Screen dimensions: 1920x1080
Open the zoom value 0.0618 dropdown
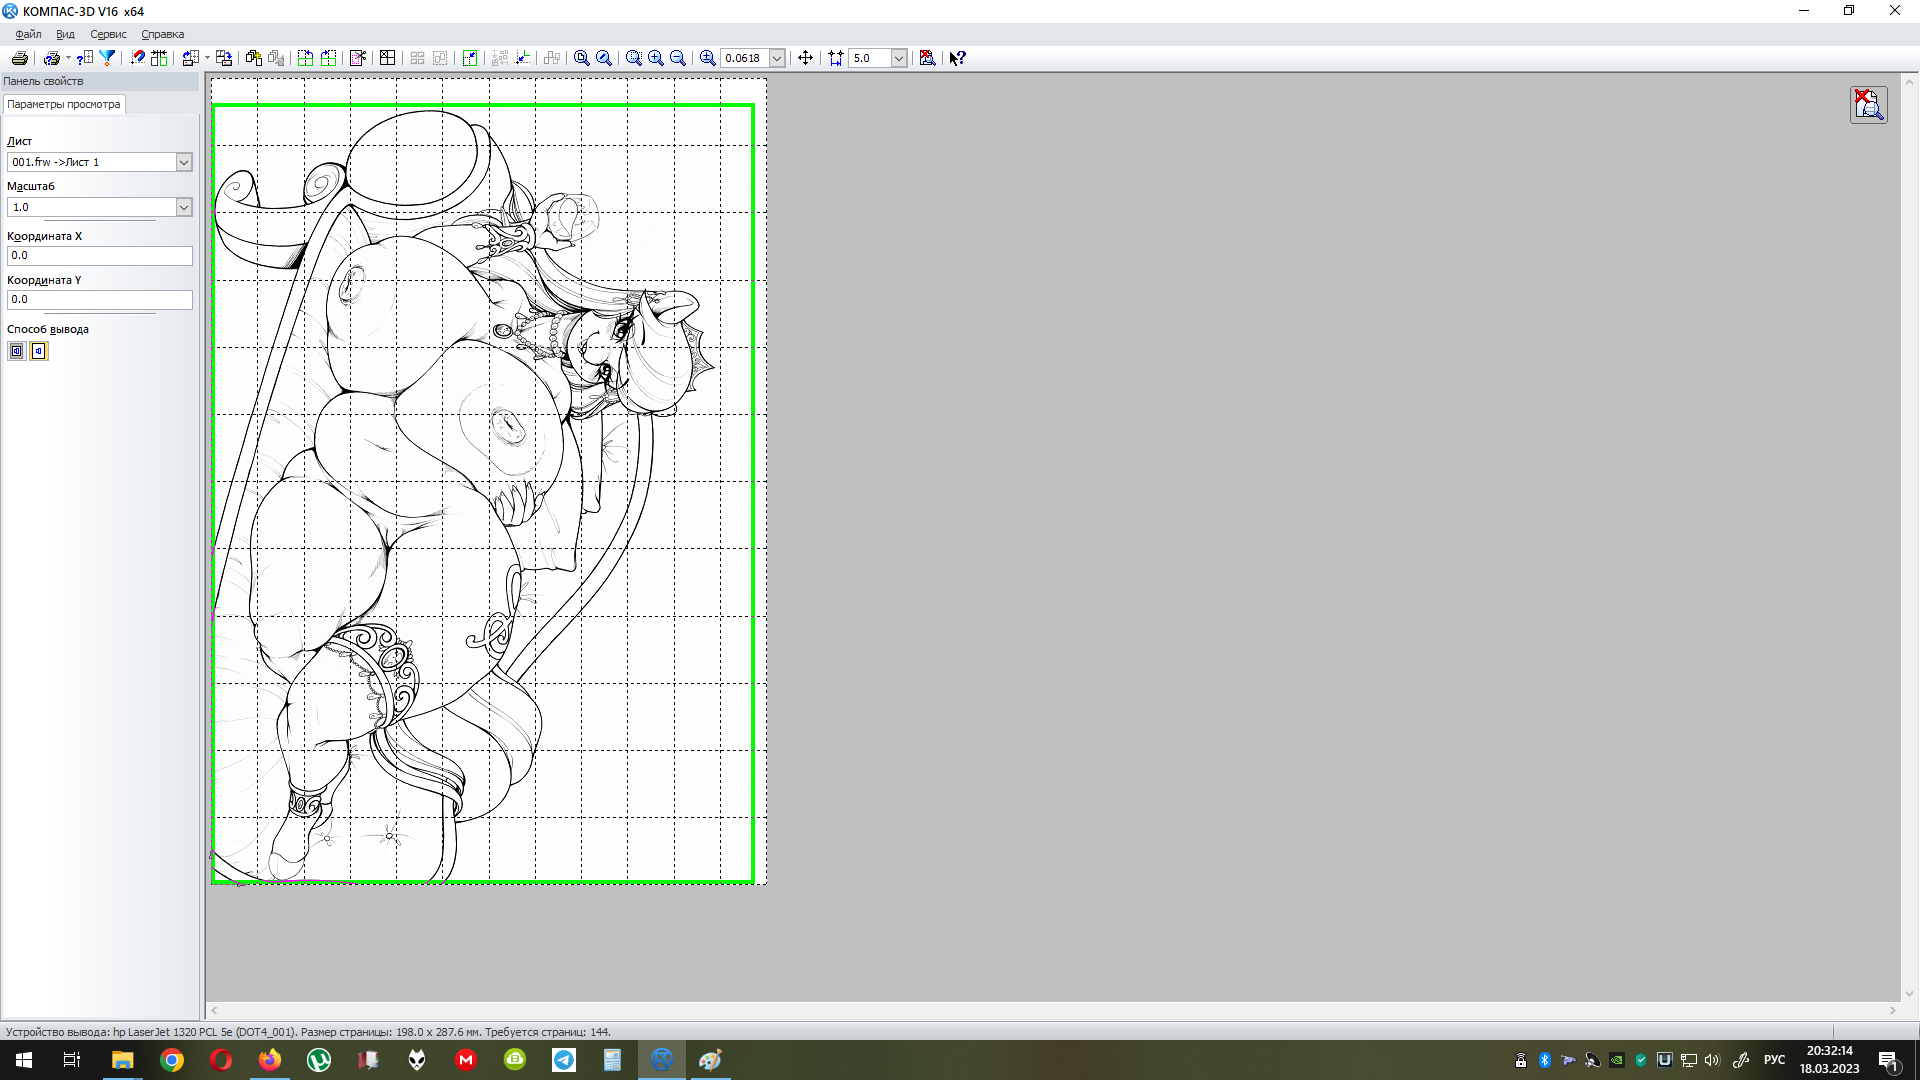777,58
